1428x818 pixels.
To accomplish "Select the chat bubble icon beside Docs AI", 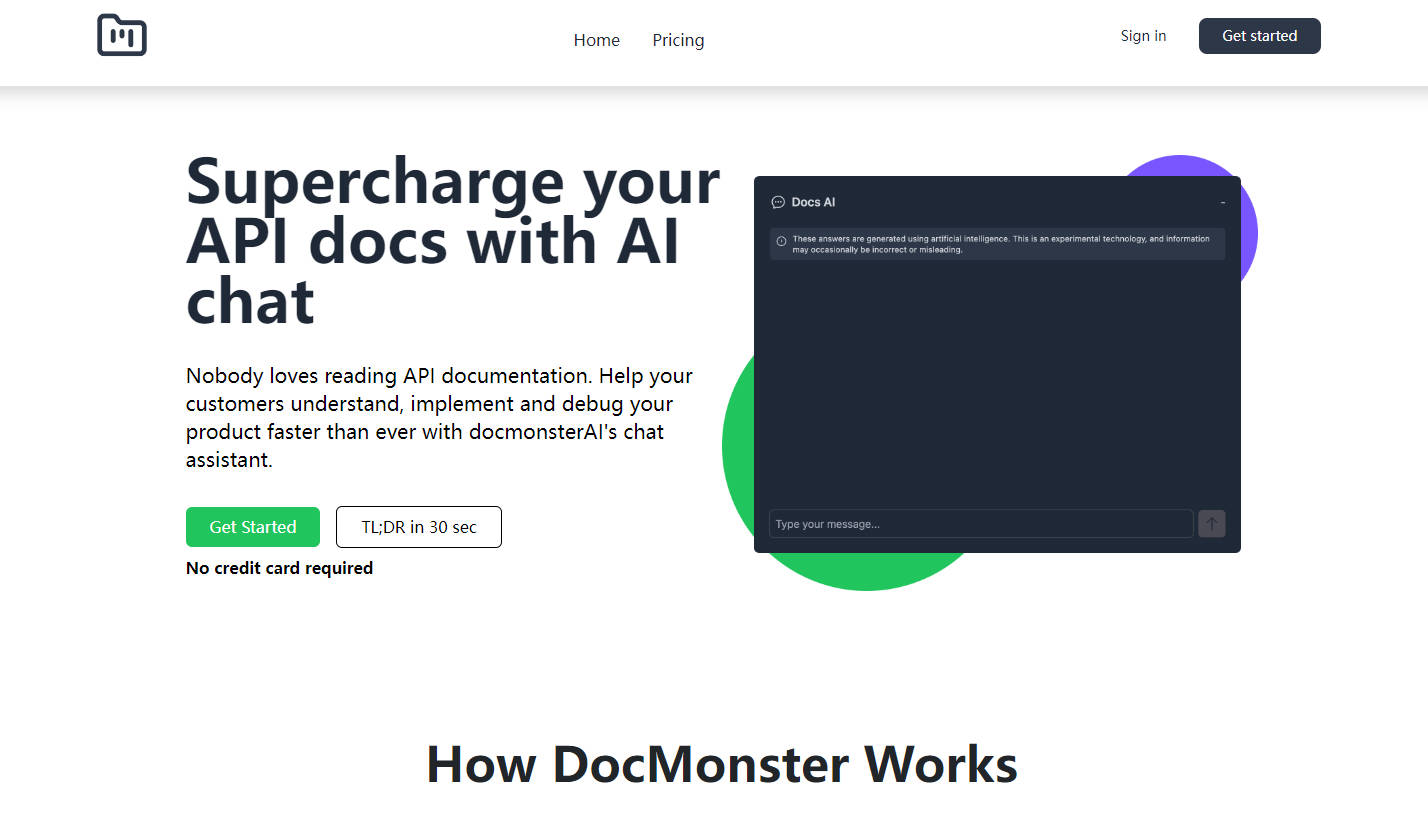I will (x=778, y=201).
